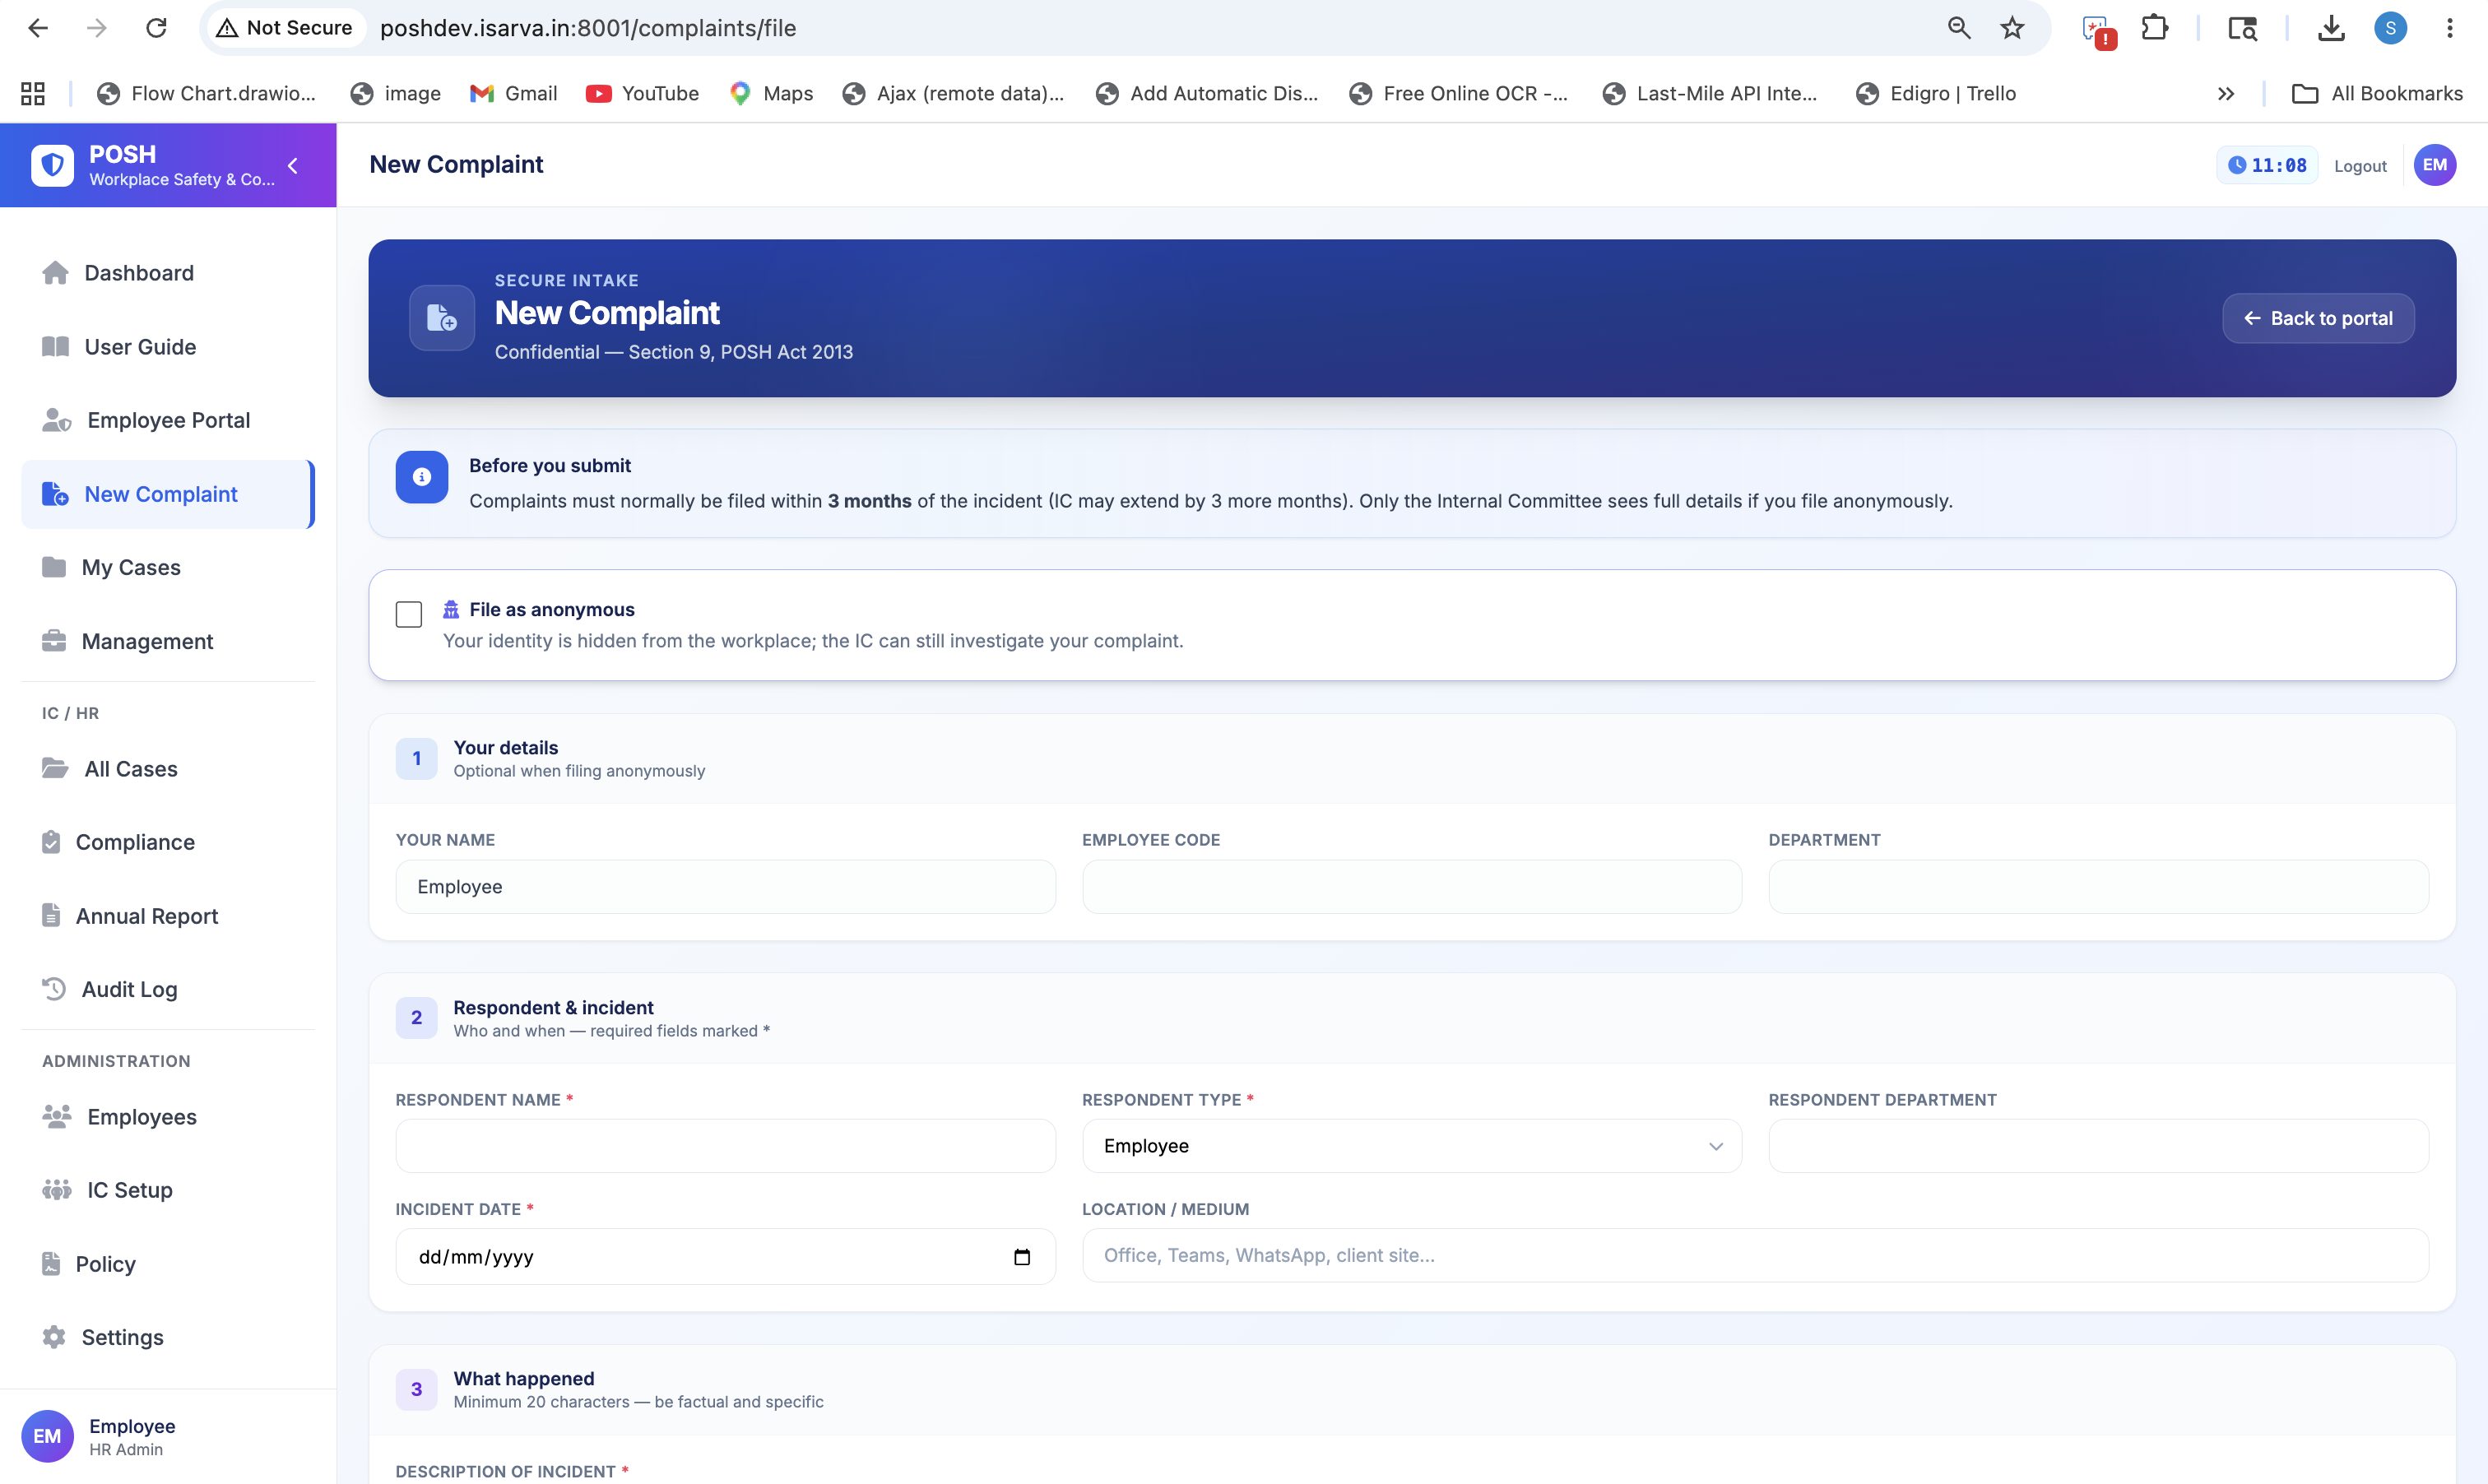Open the Gmail bookmark
Screen dimensions: 2488x1484
coord(514,93)
